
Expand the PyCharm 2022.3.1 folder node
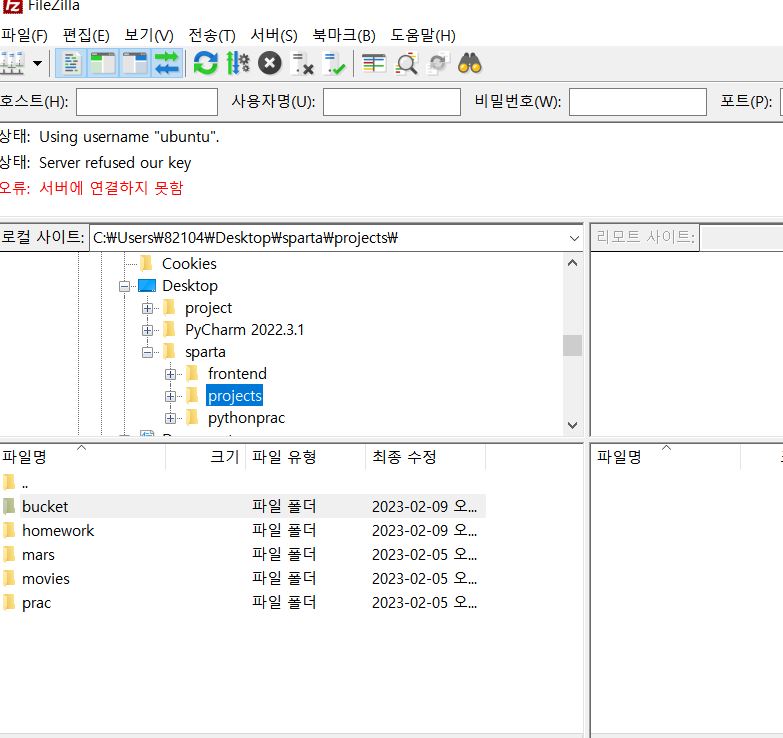click(x=147, y=330)
